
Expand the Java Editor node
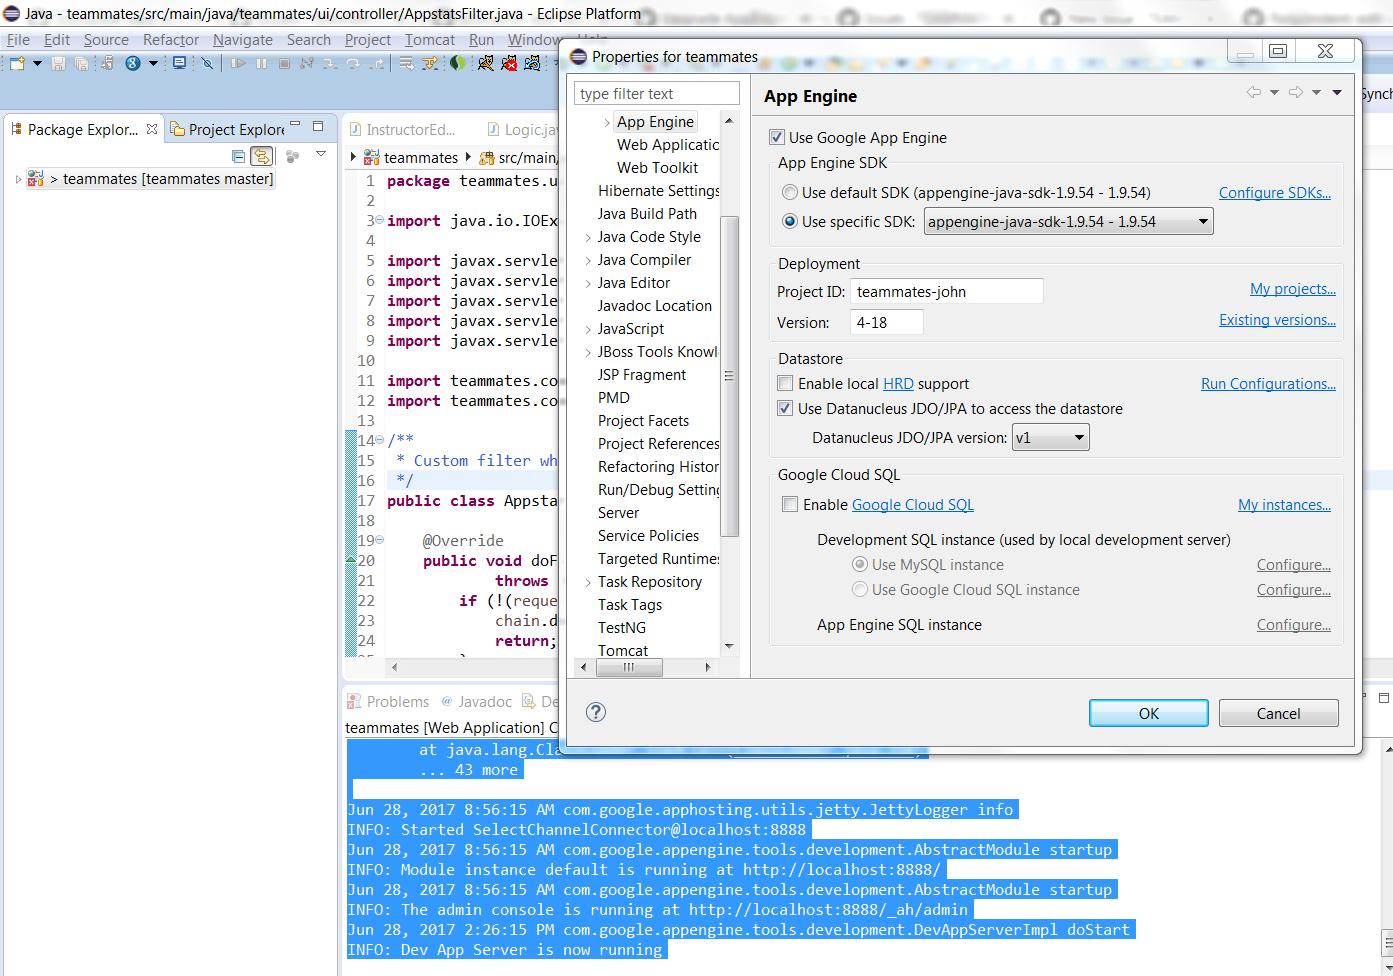(x=588, y=283)
